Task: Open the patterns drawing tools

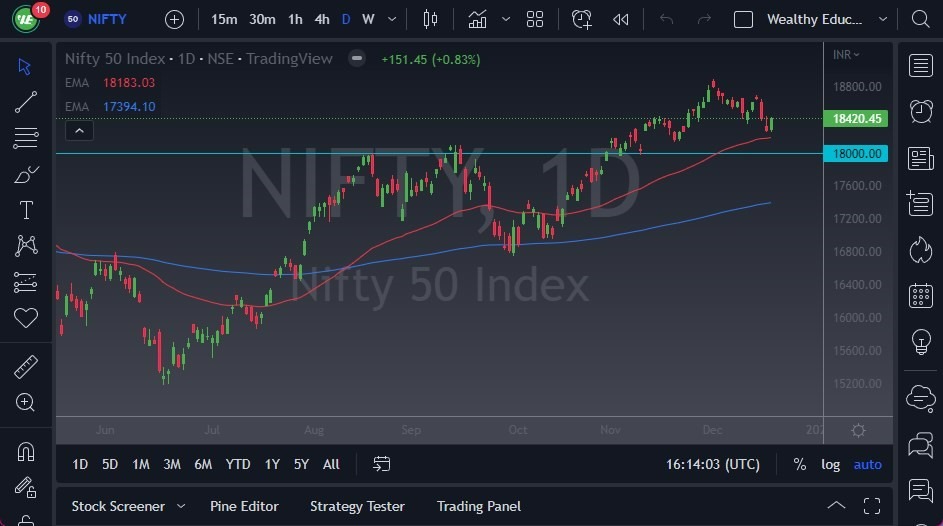Action: coord(25,246)
